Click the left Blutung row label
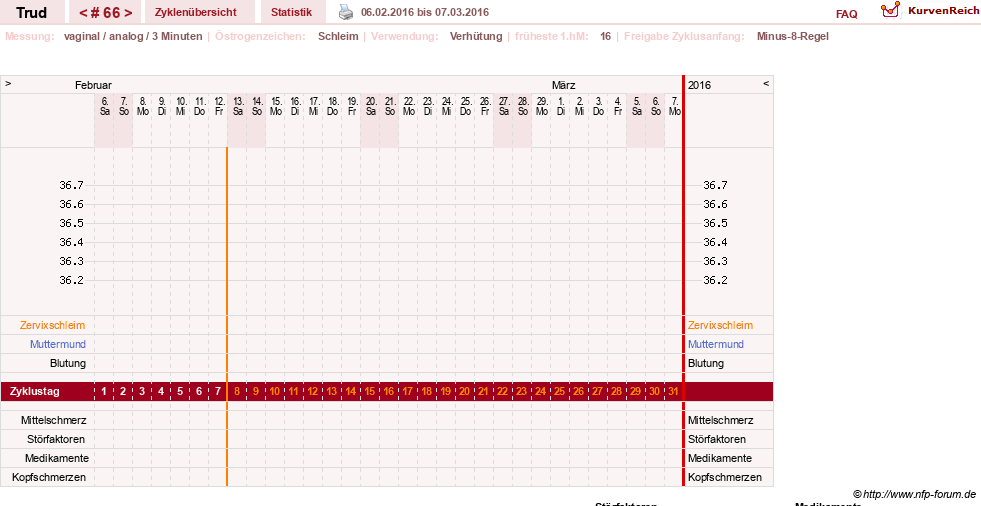 (68, 363)
